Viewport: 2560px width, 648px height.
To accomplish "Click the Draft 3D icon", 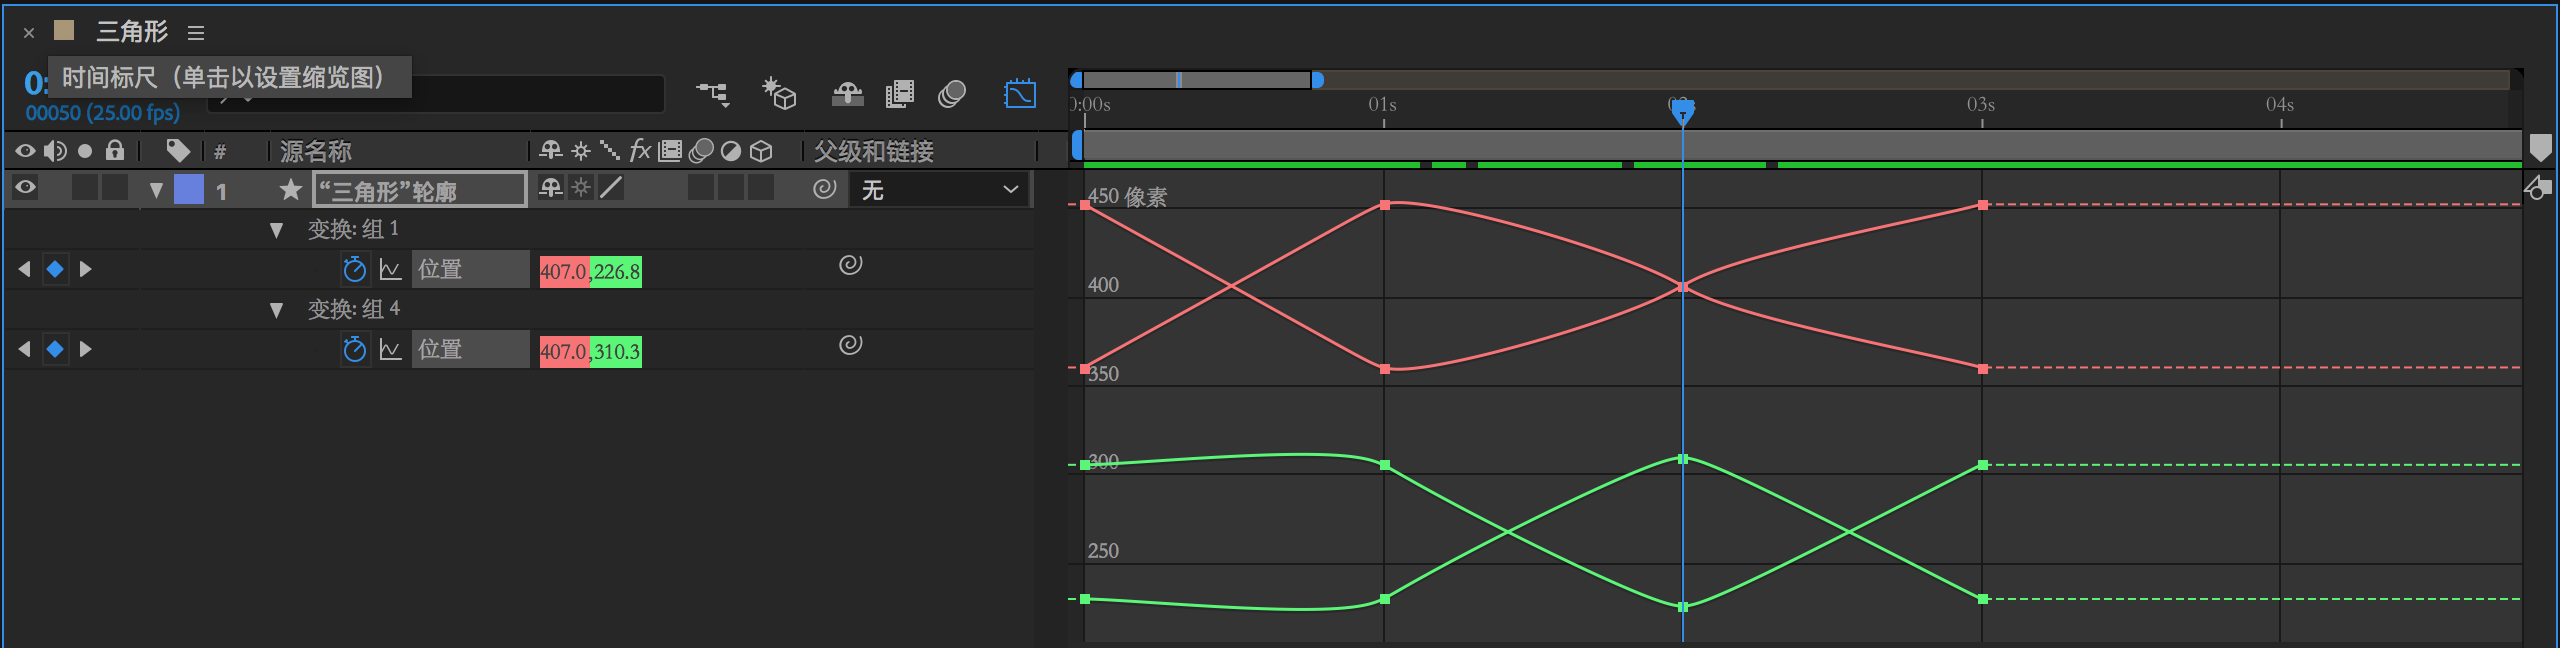I will tap(779, 94).
